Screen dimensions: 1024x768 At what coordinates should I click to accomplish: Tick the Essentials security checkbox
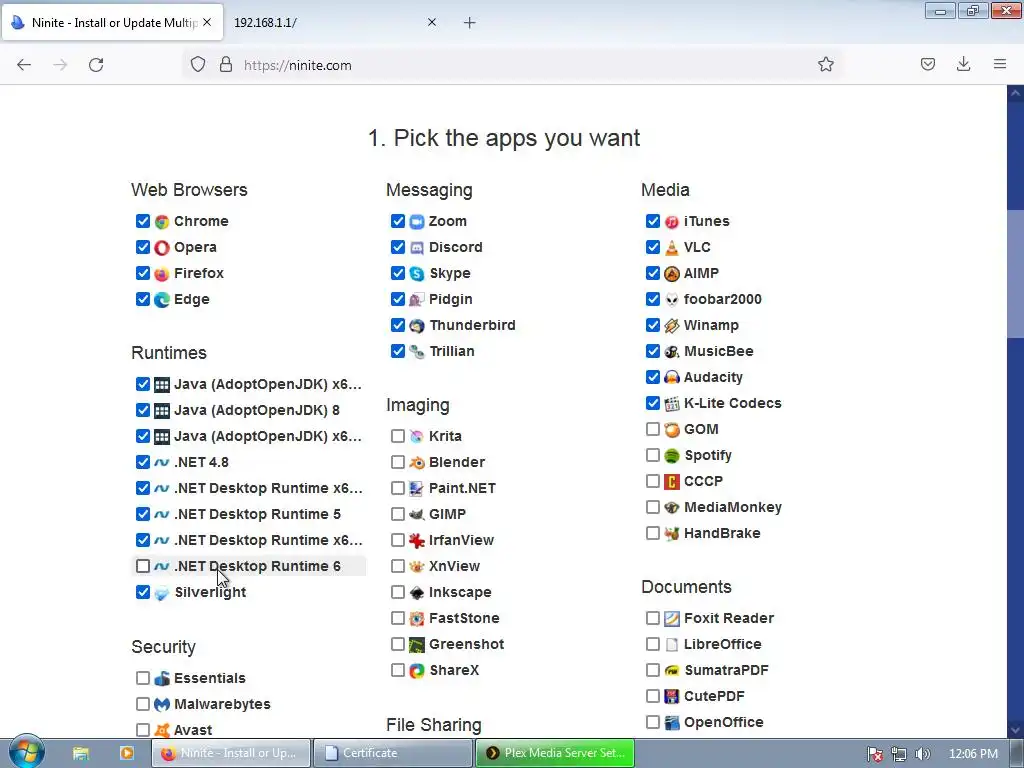pyautogui.click(x=142, y=678)
